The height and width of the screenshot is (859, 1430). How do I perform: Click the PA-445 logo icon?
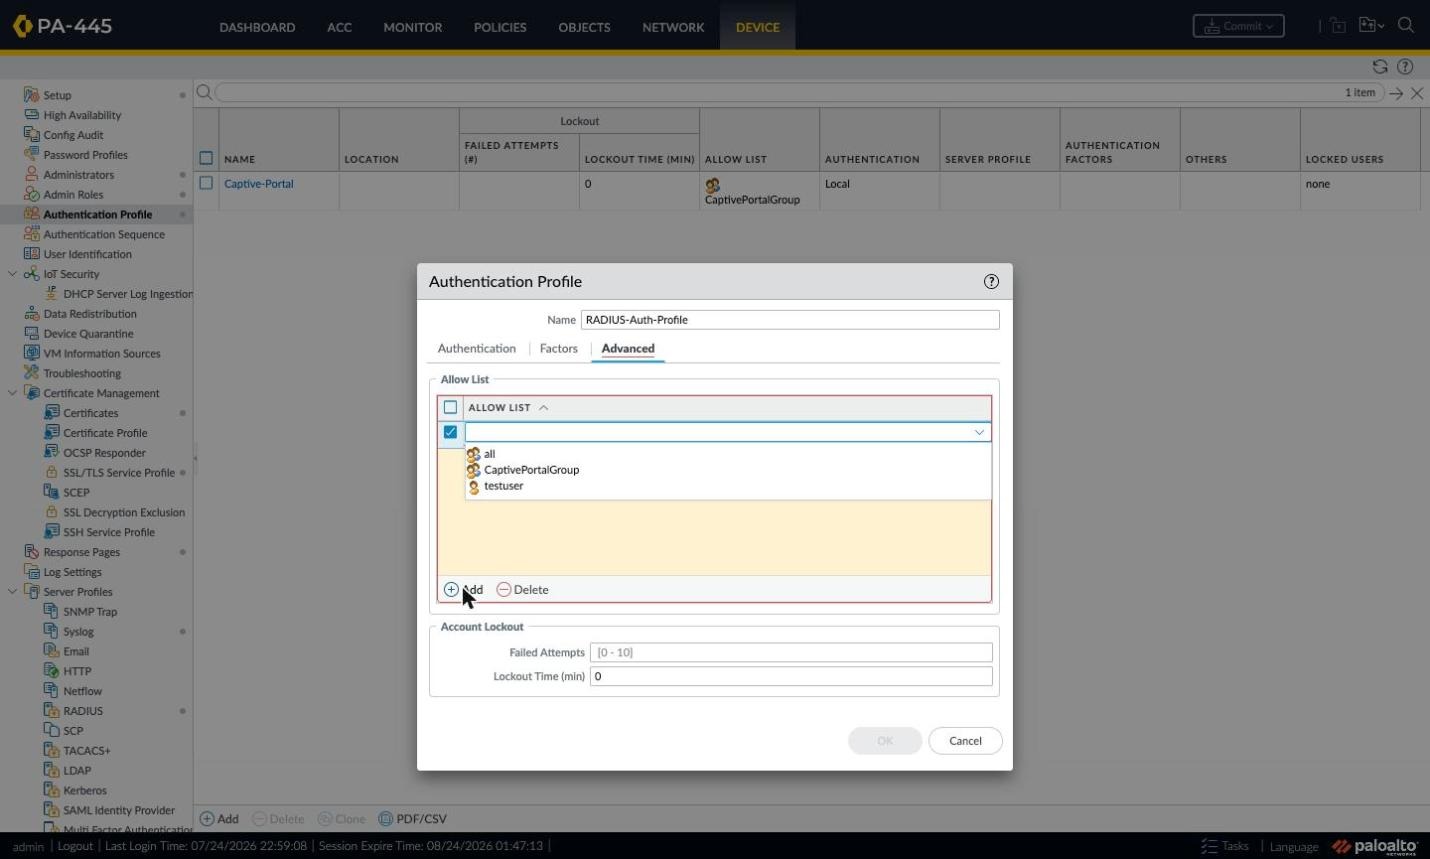pyautogui.click(x=22, y=26)
